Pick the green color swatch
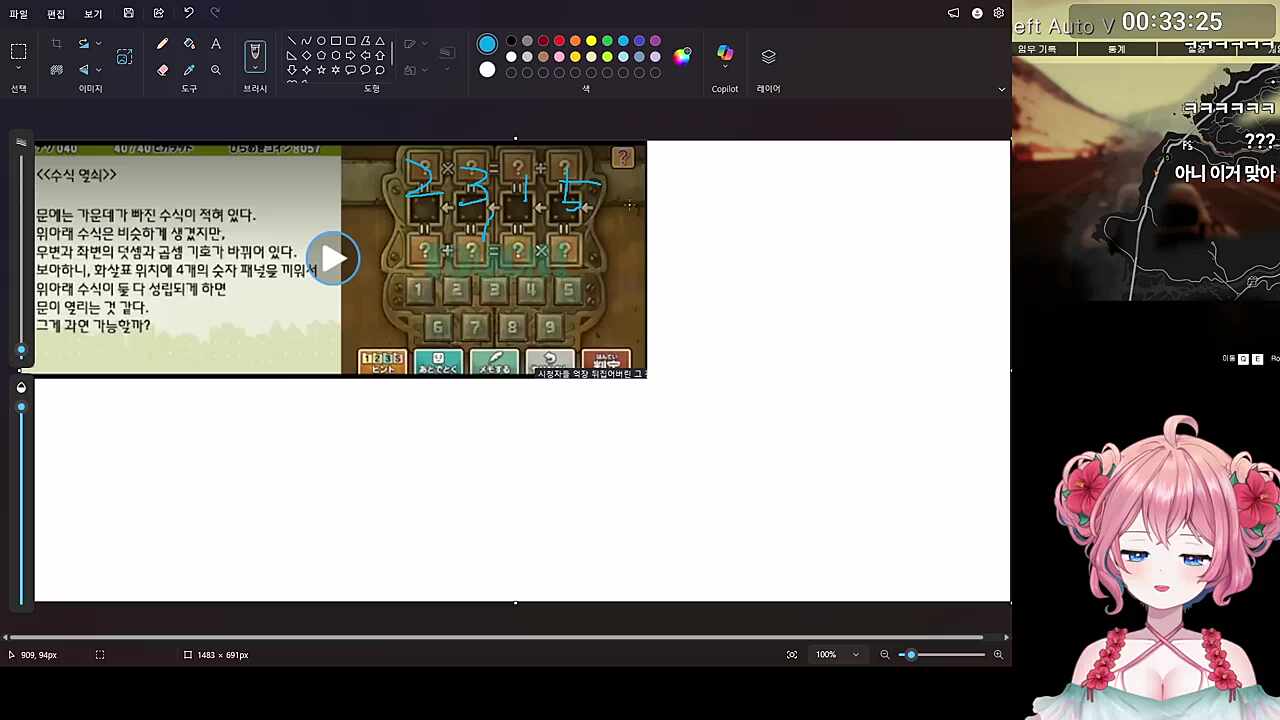 click(607, 41)
